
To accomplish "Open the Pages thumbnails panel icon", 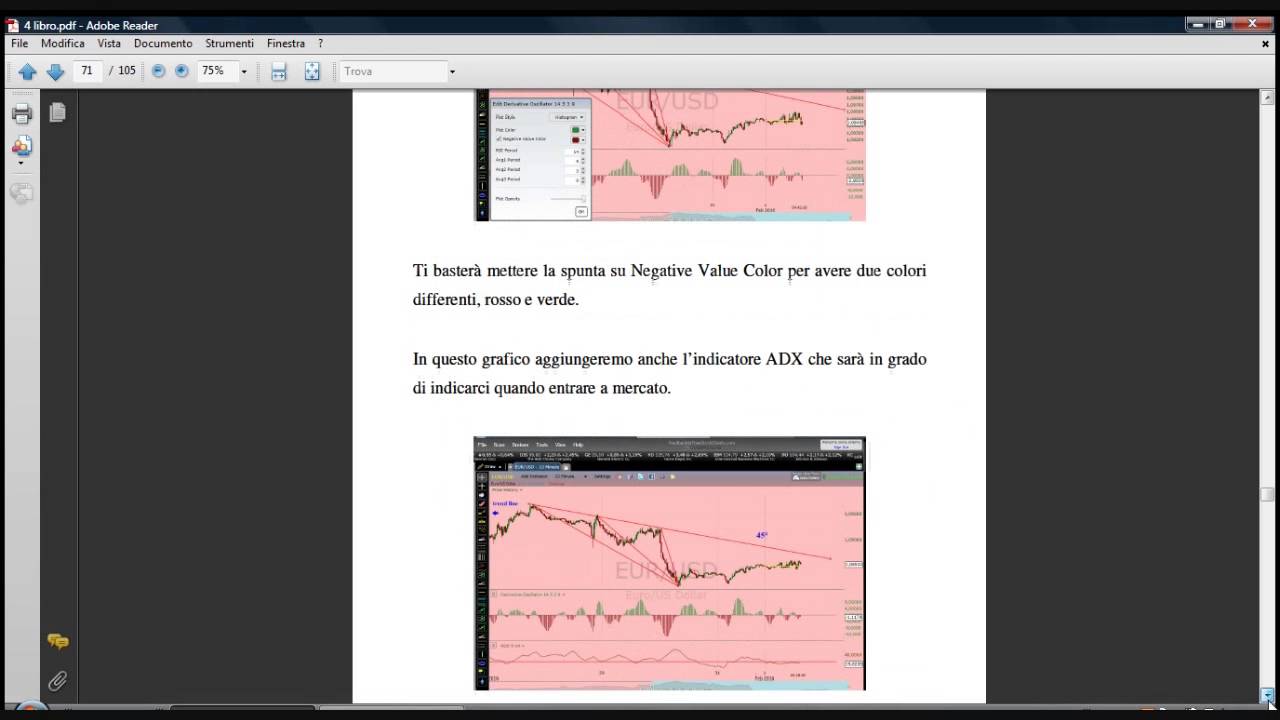I will pos(57,113).
